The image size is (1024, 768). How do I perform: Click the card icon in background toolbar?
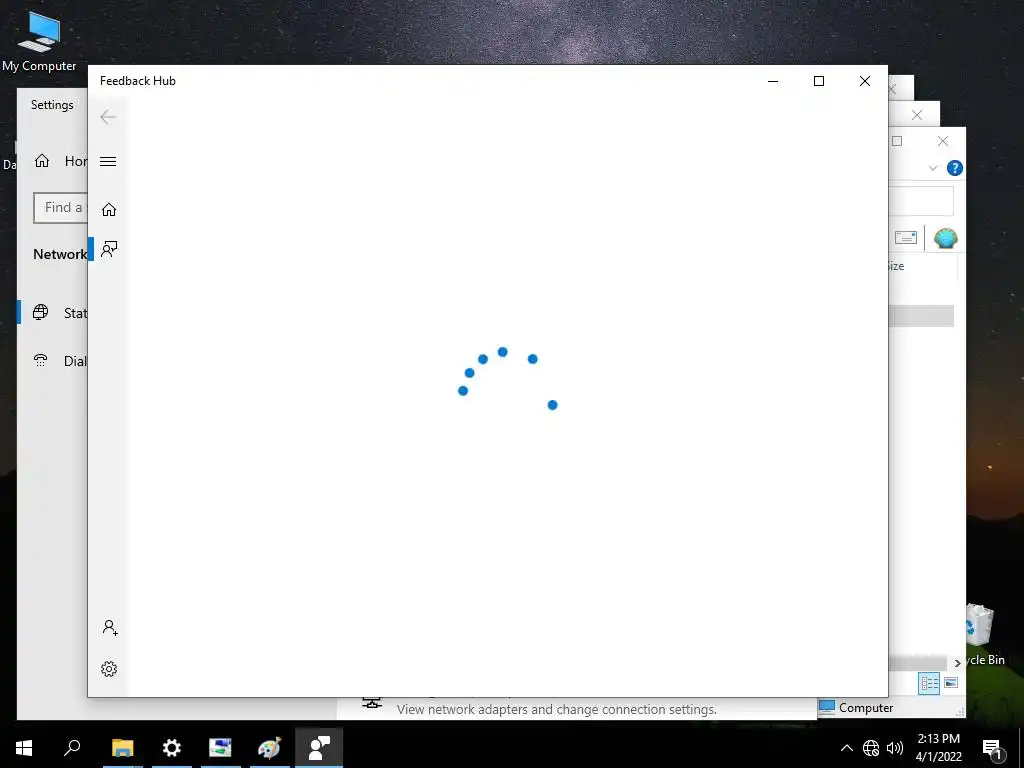pyautogui.click(x=906, y=238)
